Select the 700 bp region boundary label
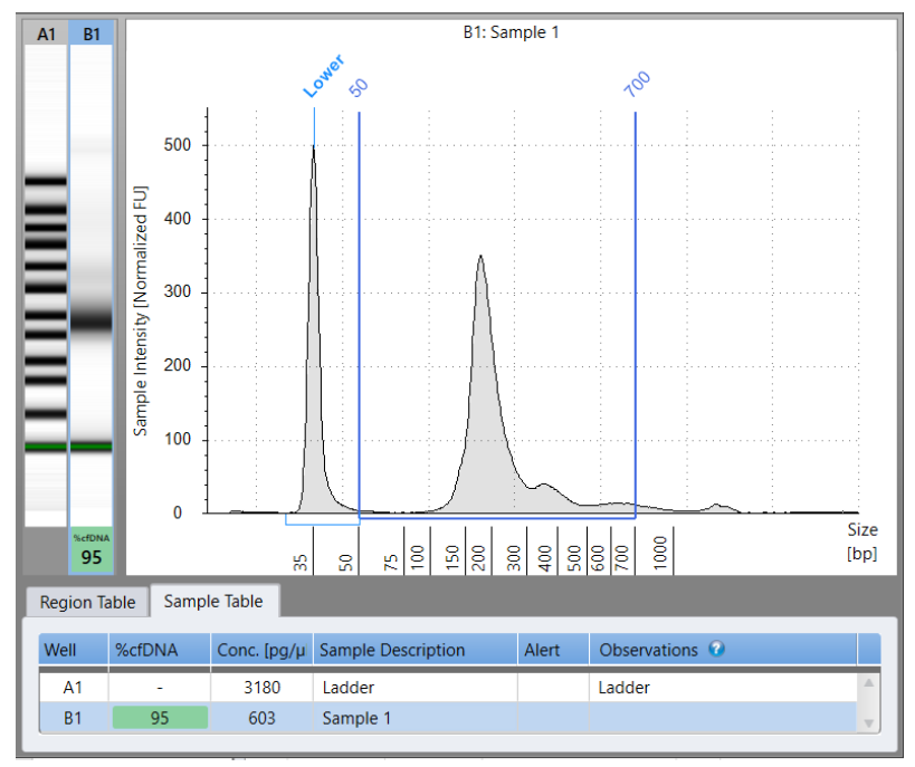 pyautogui.click(x=637, y=83)
